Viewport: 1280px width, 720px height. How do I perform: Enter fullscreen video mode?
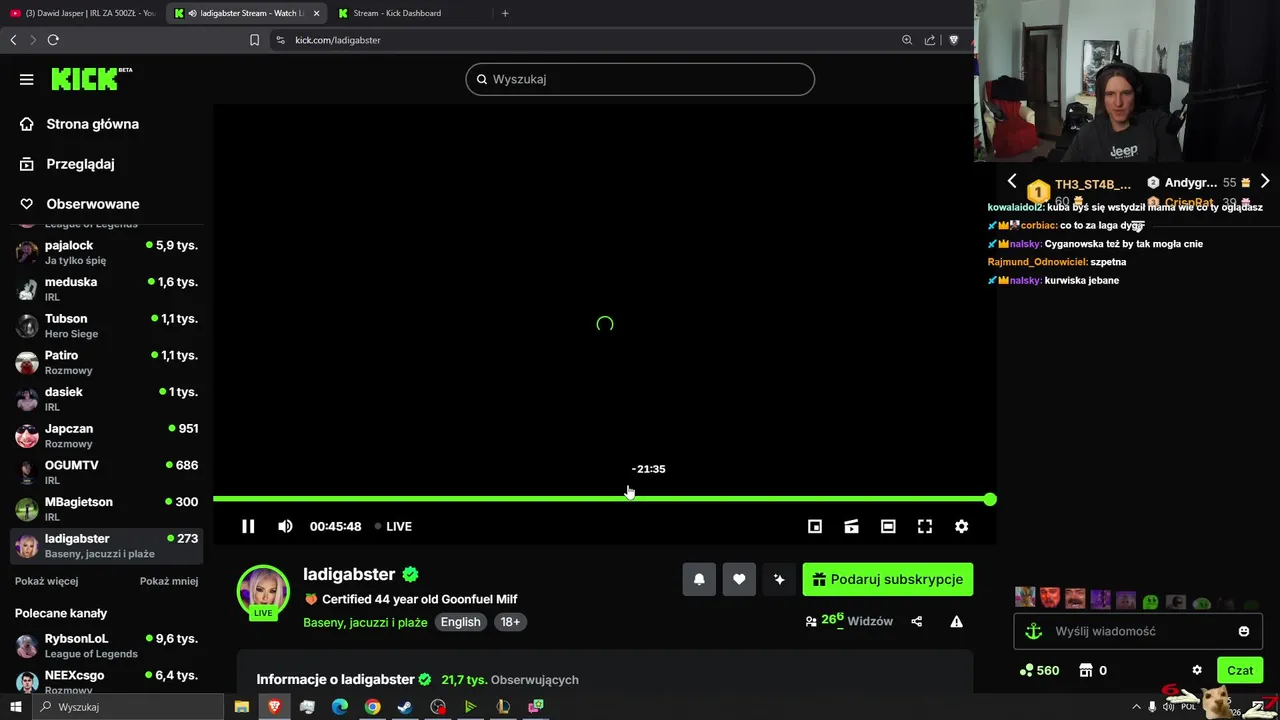[x=925, y=526]
